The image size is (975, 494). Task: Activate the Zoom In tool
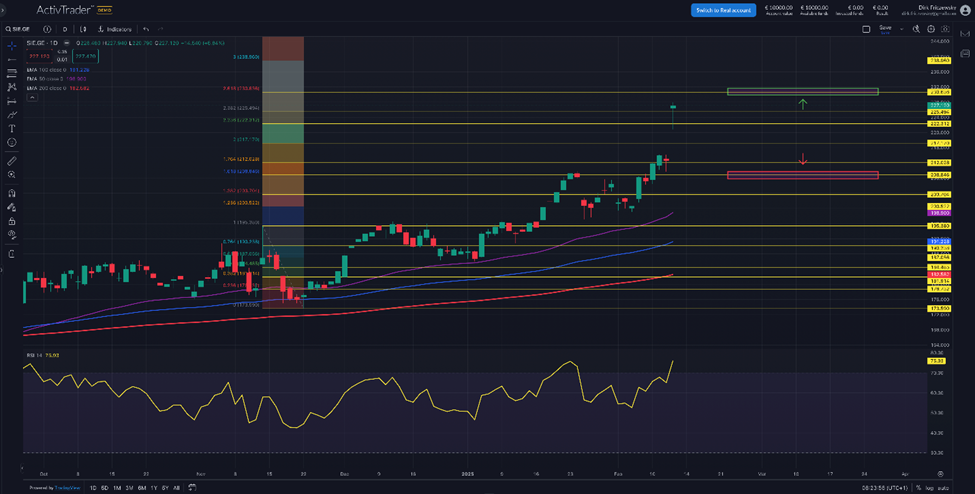[x=11, y=175]
